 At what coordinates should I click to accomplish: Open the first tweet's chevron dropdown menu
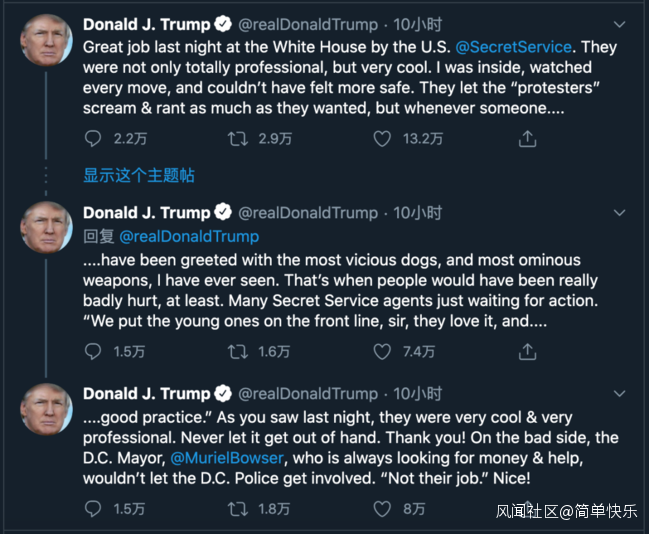pyautogui.click(x=619, y=23)
